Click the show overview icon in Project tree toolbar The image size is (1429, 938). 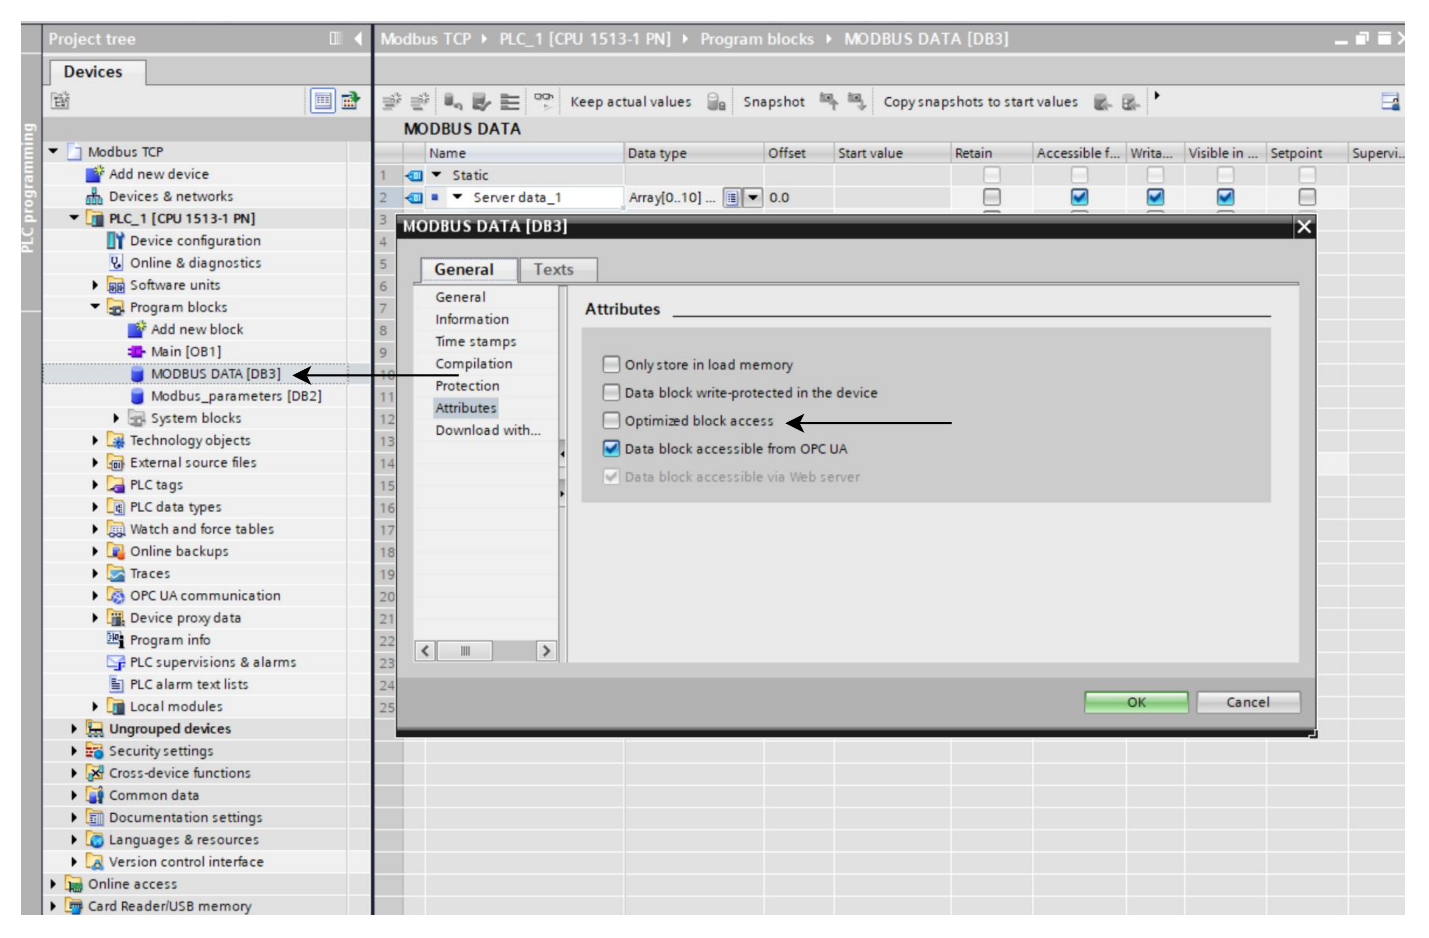click(350, 100)
